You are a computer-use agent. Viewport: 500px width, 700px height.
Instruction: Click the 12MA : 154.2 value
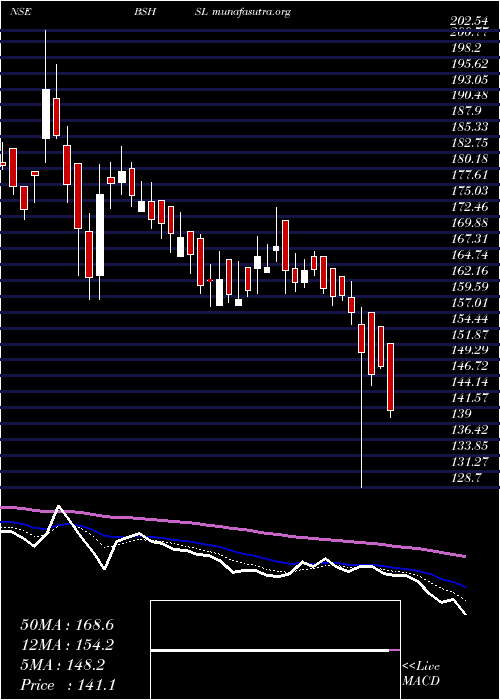tap(67, 645)
